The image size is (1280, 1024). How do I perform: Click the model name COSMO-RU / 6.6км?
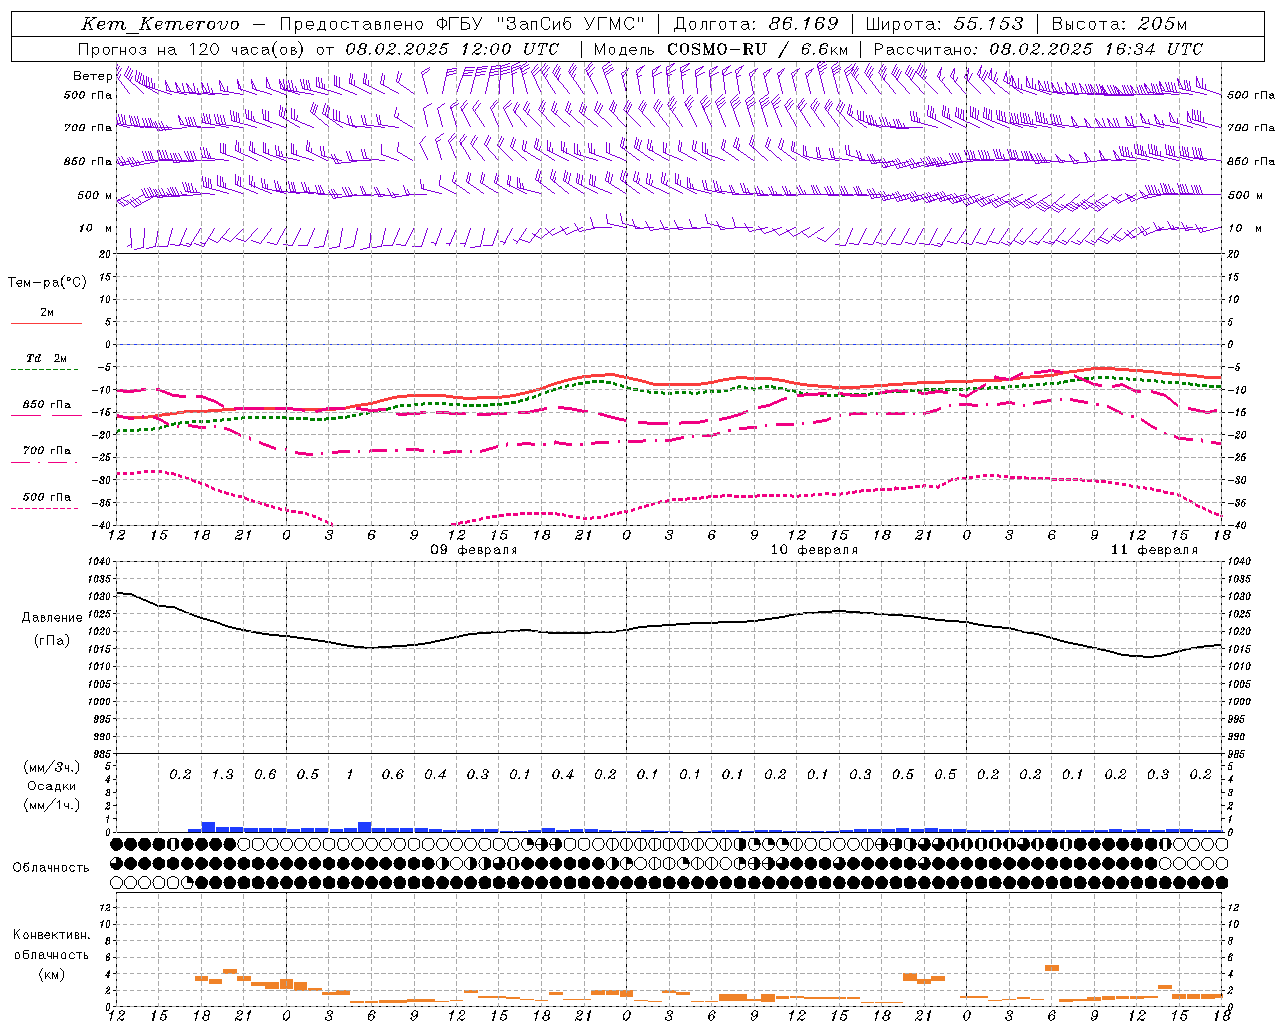click(x=758, y=49)
